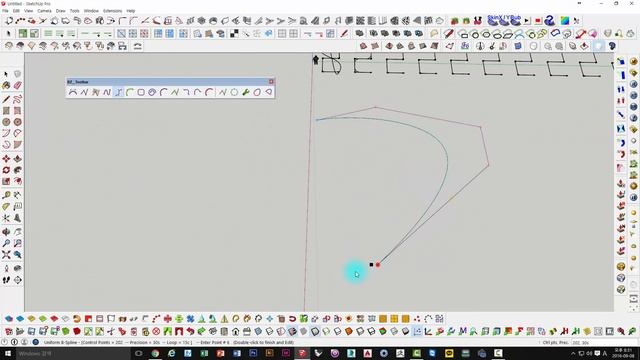The width and height of the screenshot is (640, 360).
Task: Open PowerPoint from the taskbar
Action: tap(220, 353)
